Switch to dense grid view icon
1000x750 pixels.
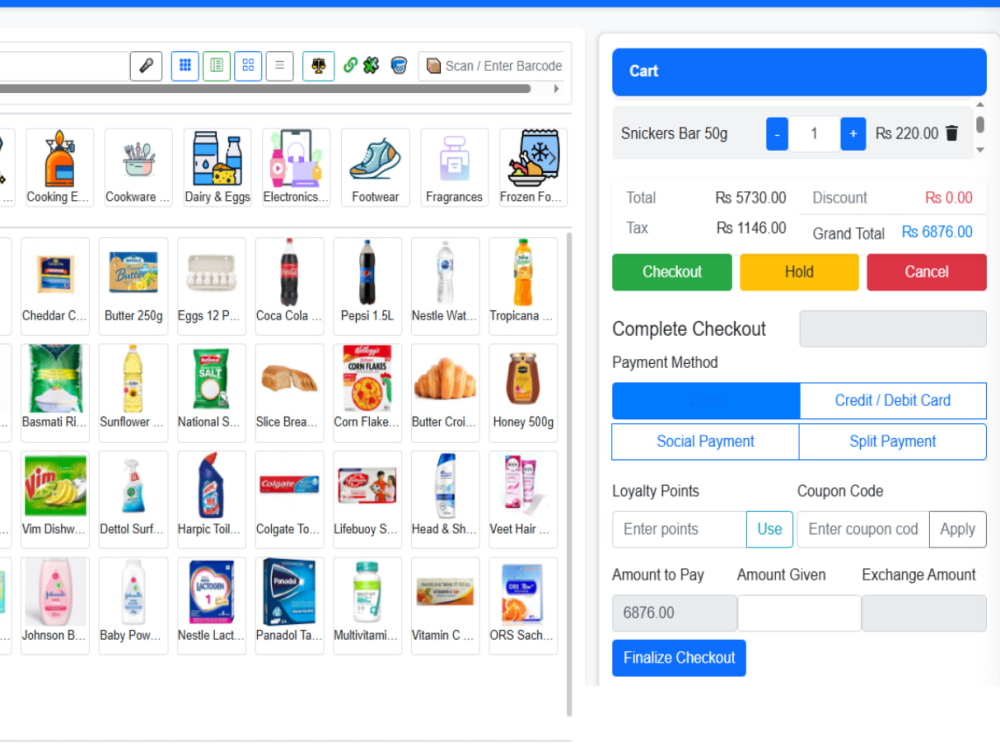pos(185,66)
